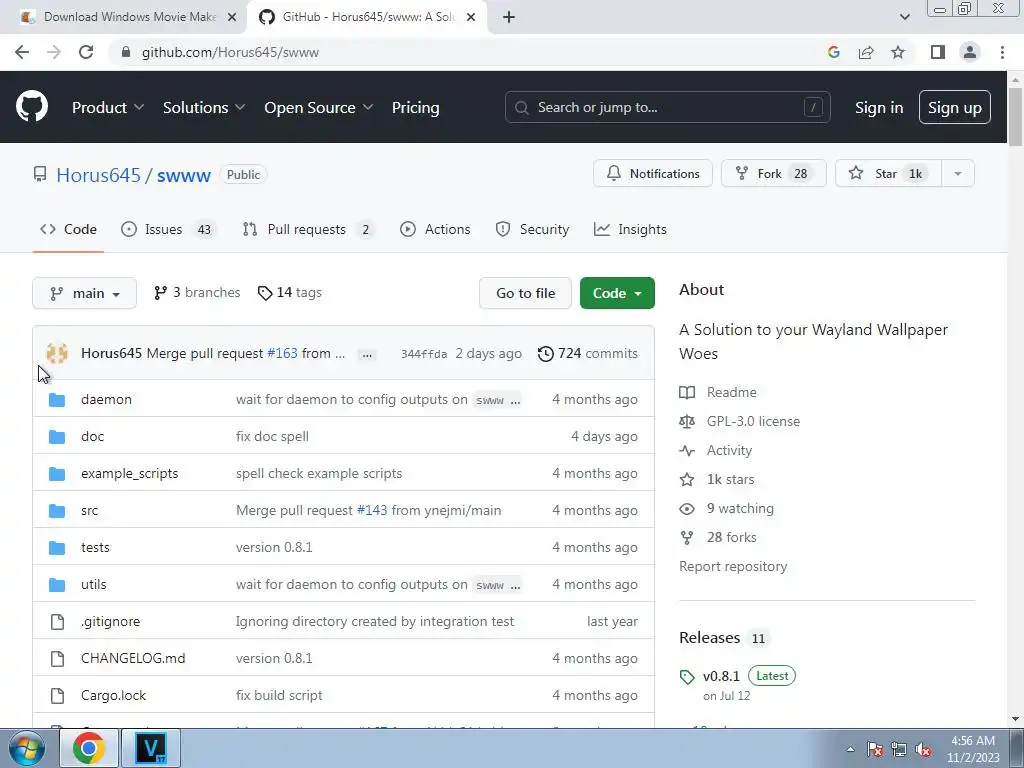Open the main branch selector dropdown

click(x=84, y=293)
